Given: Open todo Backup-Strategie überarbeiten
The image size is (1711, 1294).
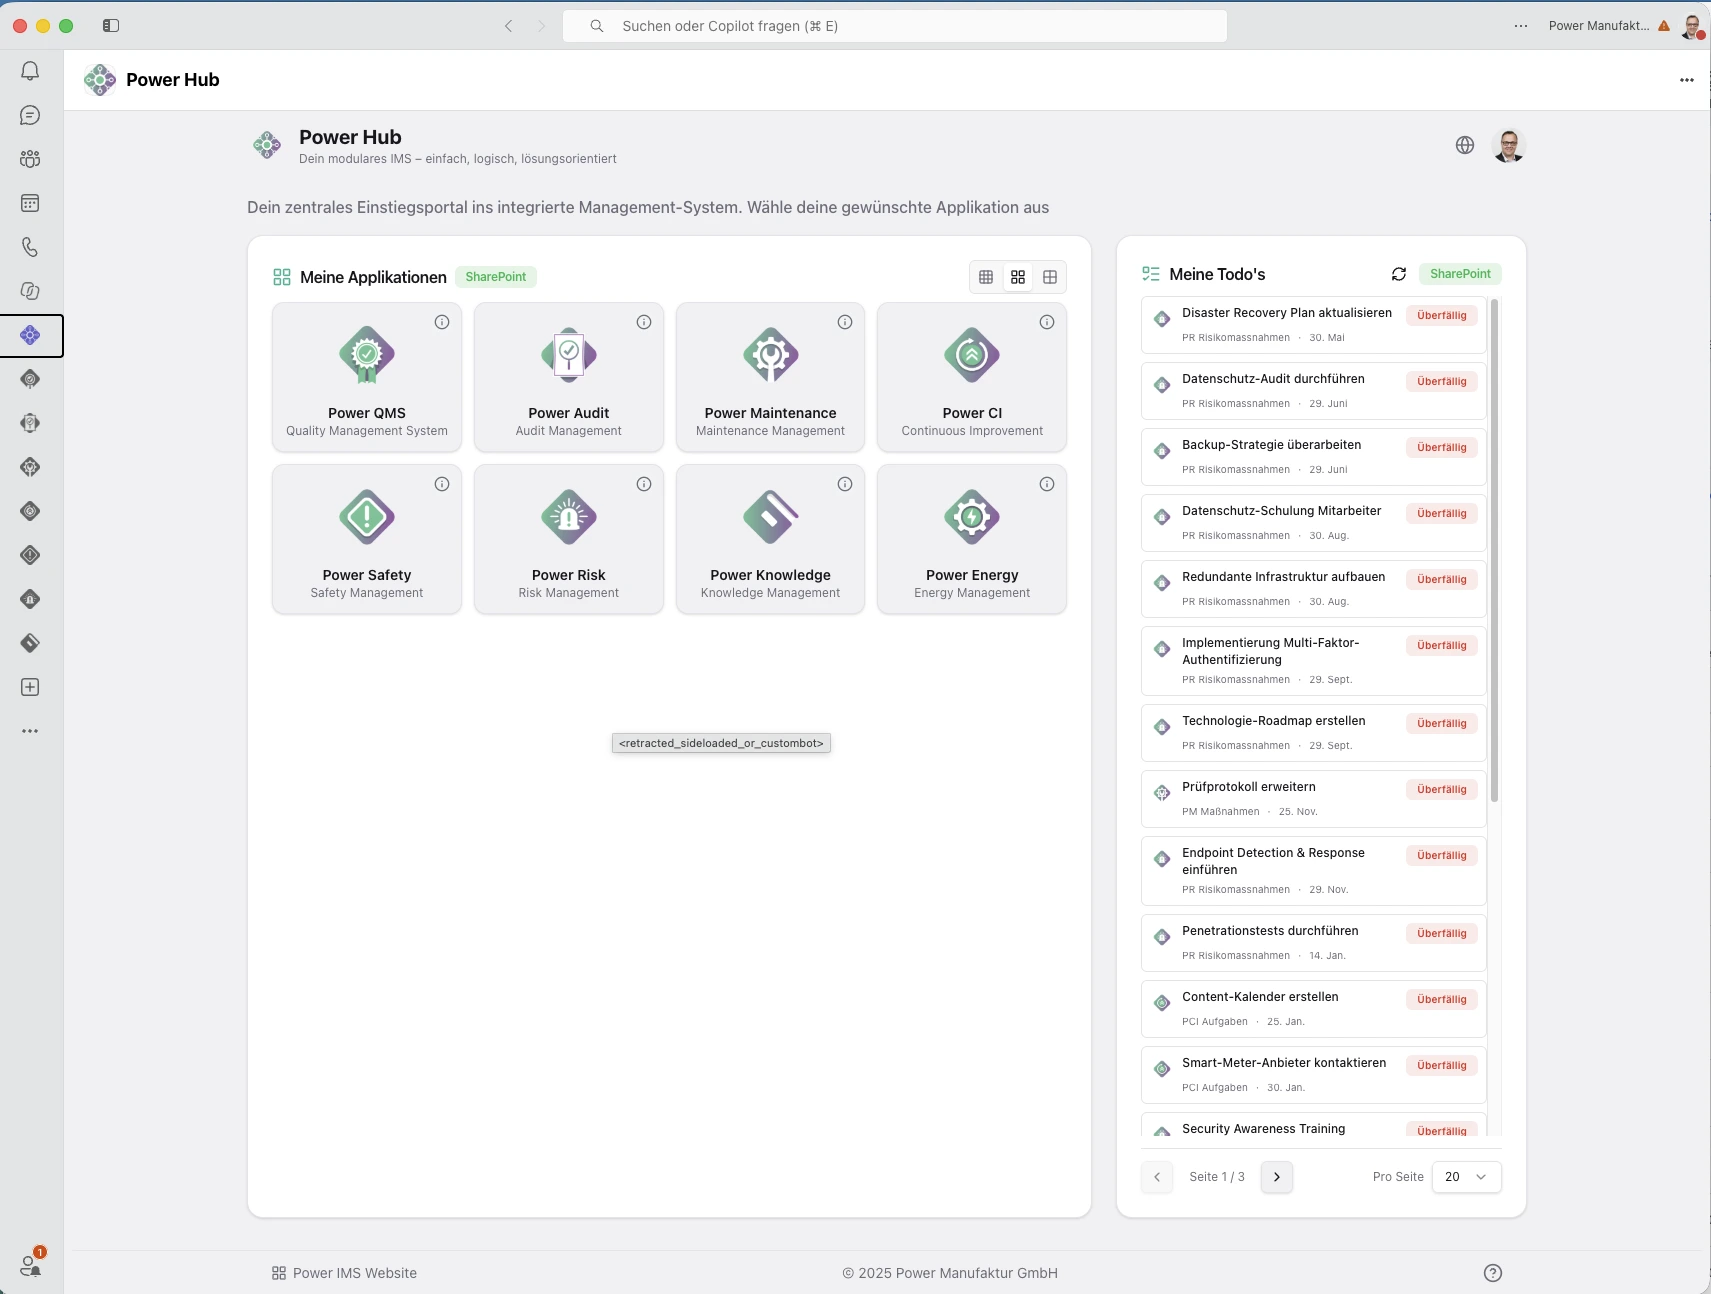Looking at the screenshot, I should [x=1313, y=457].
